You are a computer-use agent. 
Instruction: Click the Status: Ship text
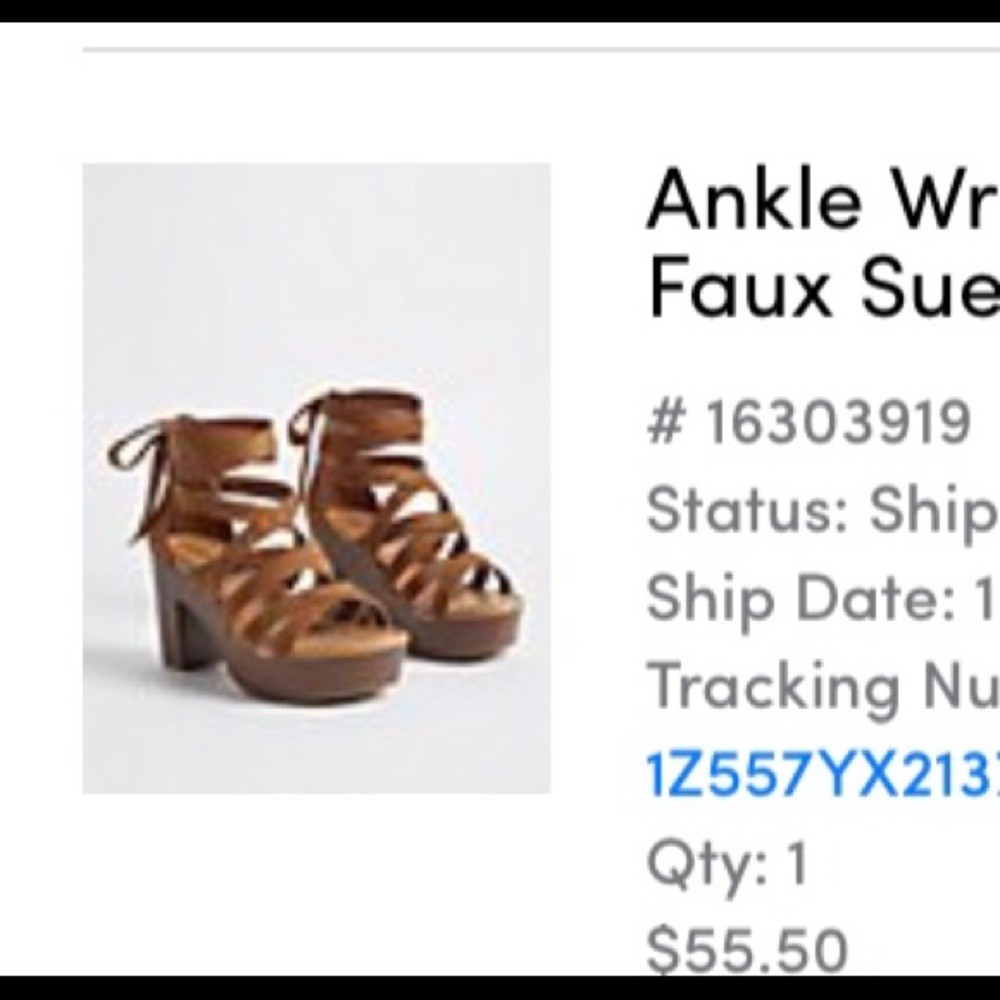(x=822, y=510)
